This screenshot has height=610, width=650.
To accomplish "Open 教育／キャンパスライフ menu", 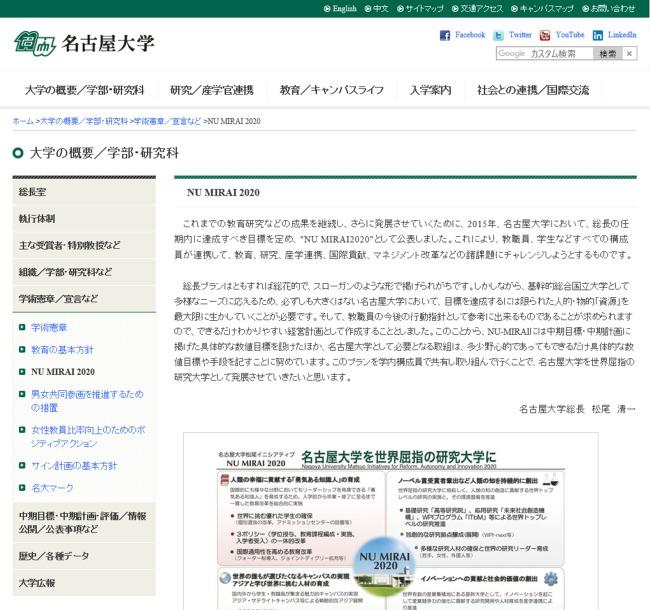I will [332, 90].
